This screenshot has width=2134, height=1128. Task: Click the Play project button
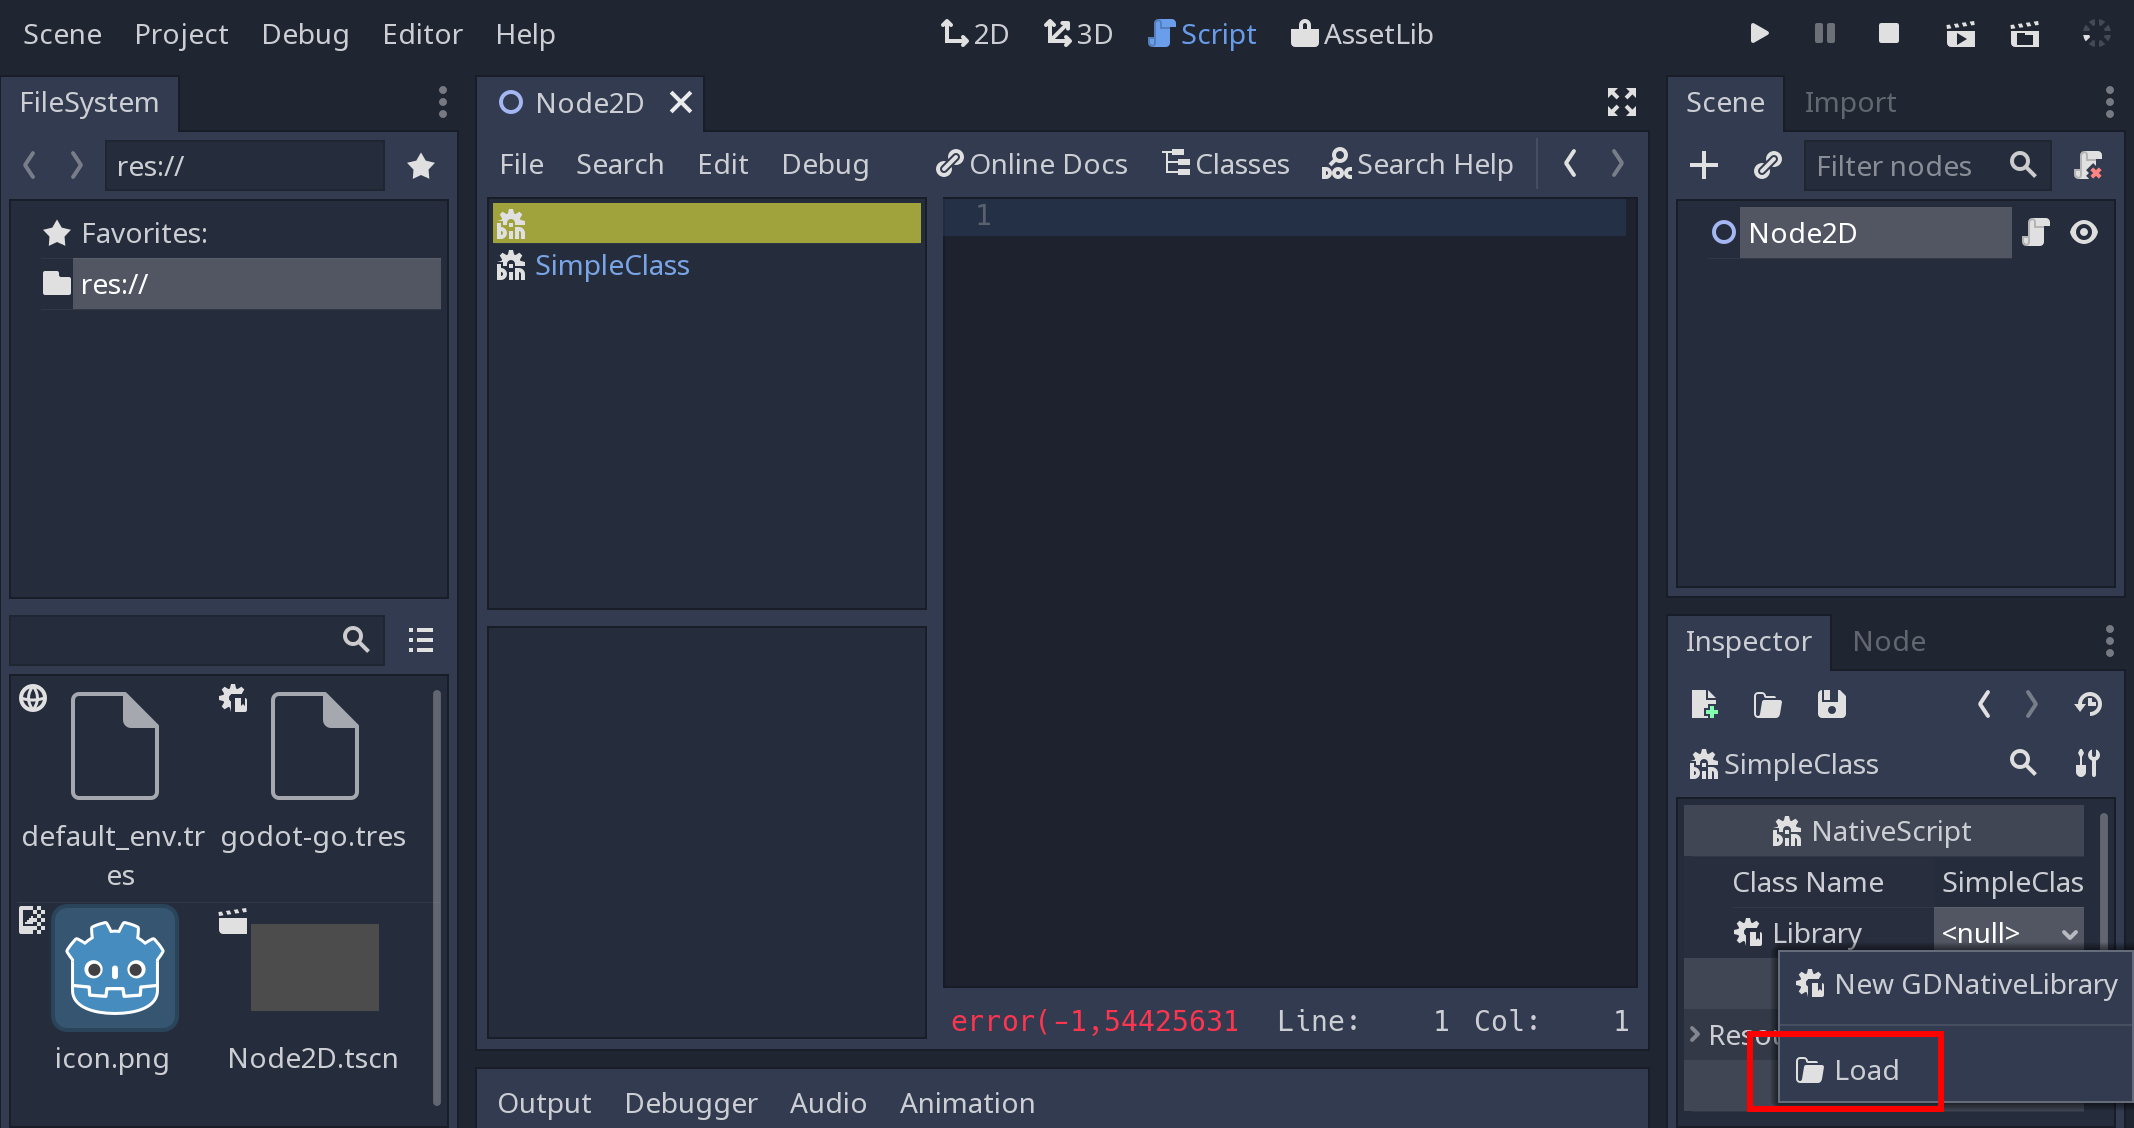point(1759,34)
